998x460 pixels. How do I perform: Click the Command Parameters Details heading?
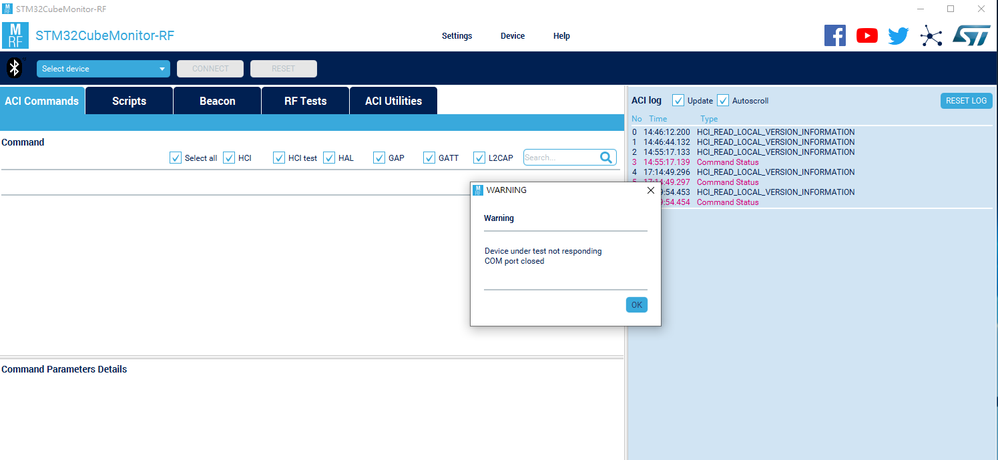click(64, 369)
